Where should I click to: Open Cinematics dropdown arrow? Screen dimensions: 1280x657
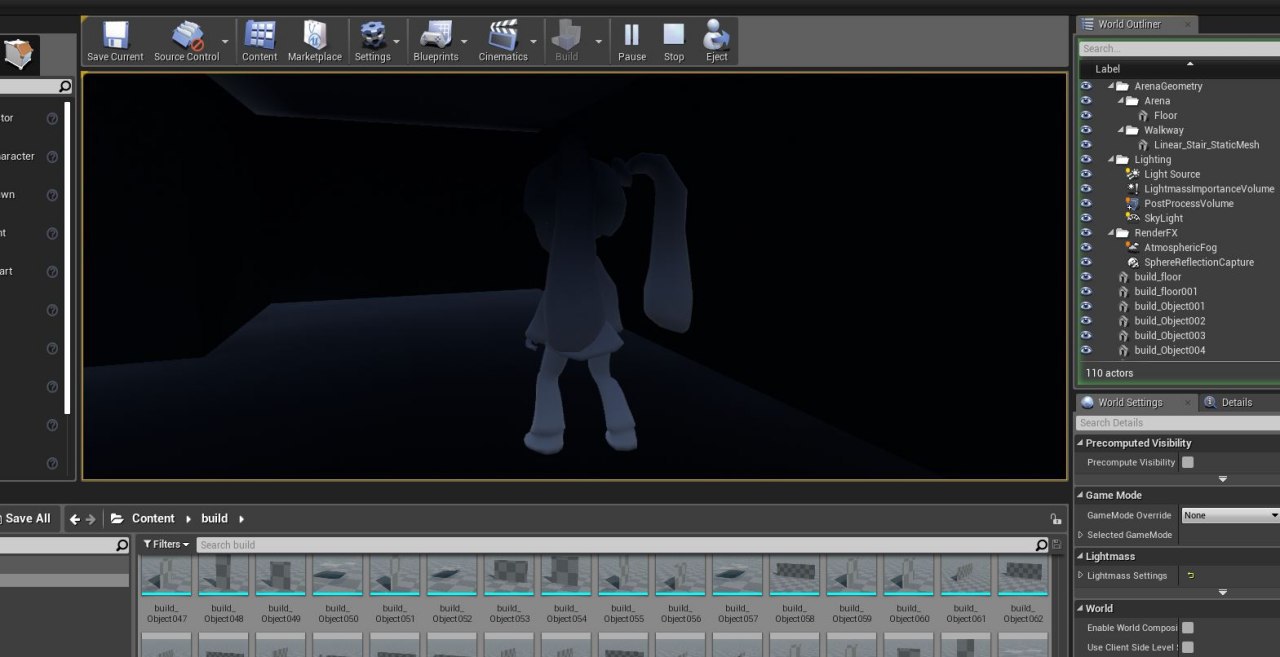click(x=533, y=42)
